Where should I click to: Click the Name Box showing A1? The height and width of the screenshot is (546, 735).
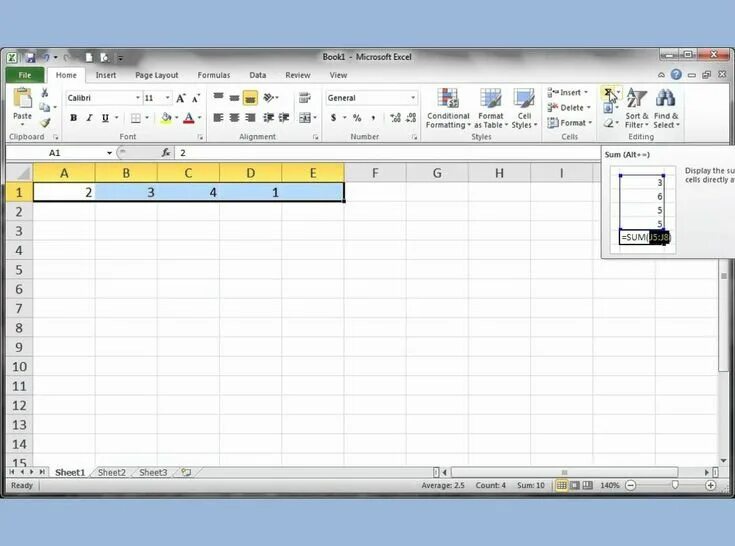[55, 153]
